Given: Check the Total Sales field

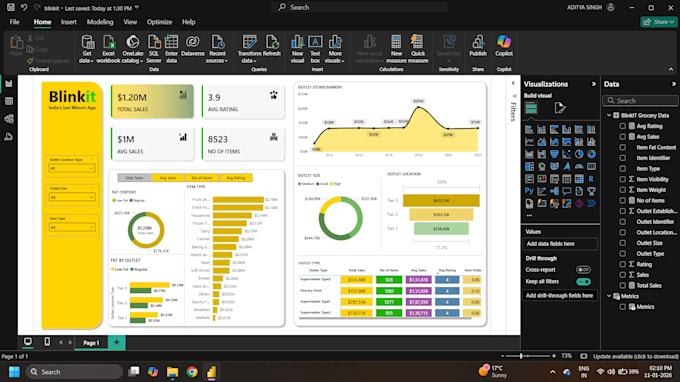Looking at the screenshot, I should coord(623,285).
